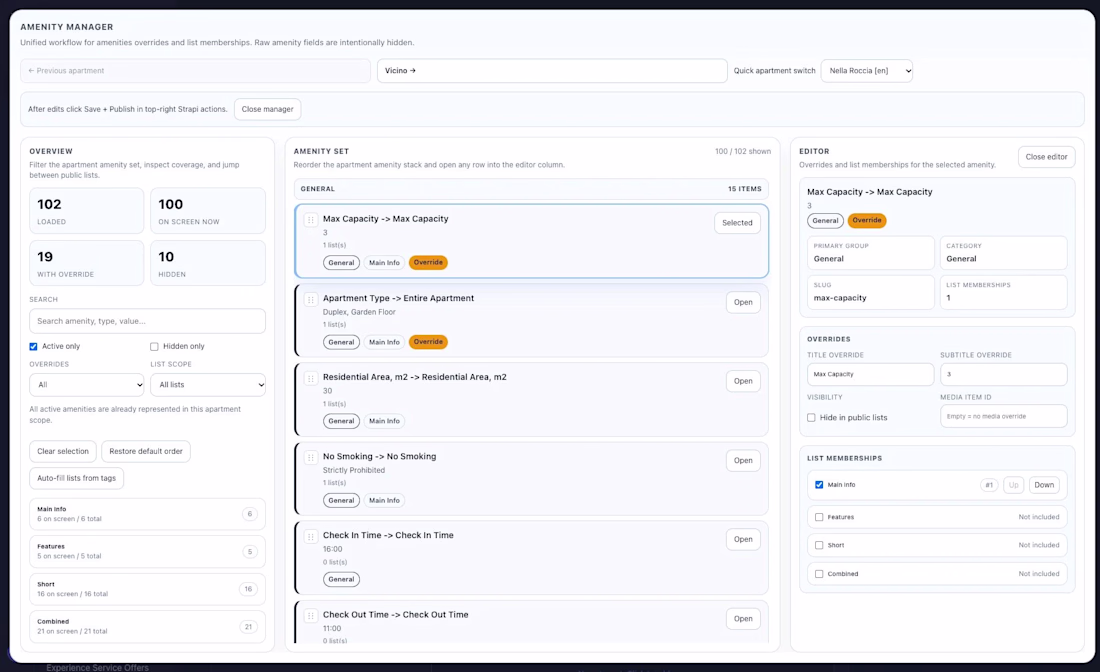
Task: Click the Override tag on Apartment Type row
Action: click(428, 342)
